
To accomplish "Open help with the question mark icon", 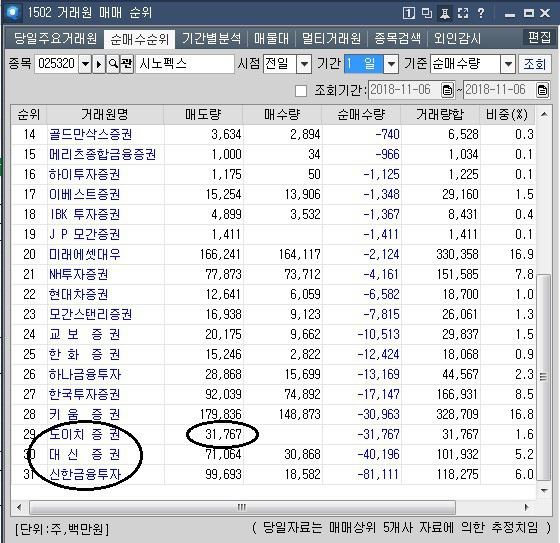I will click(x=481, y=13).
